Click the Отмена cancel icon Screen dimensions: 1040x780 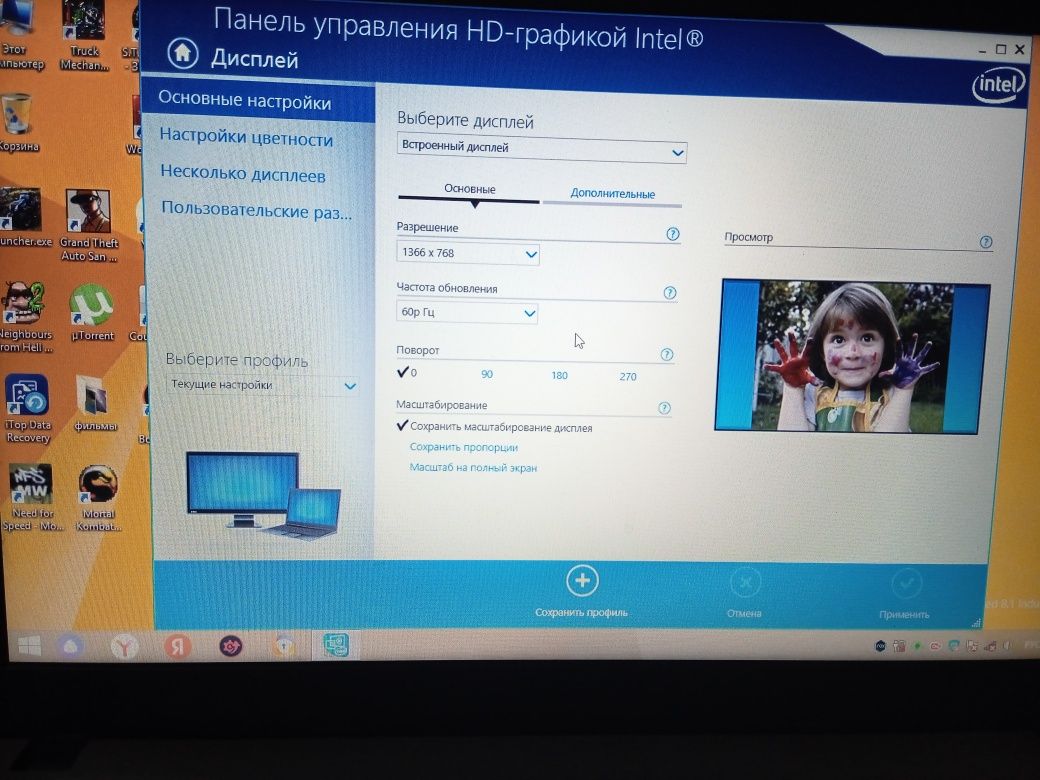click(x=746, y=584)
